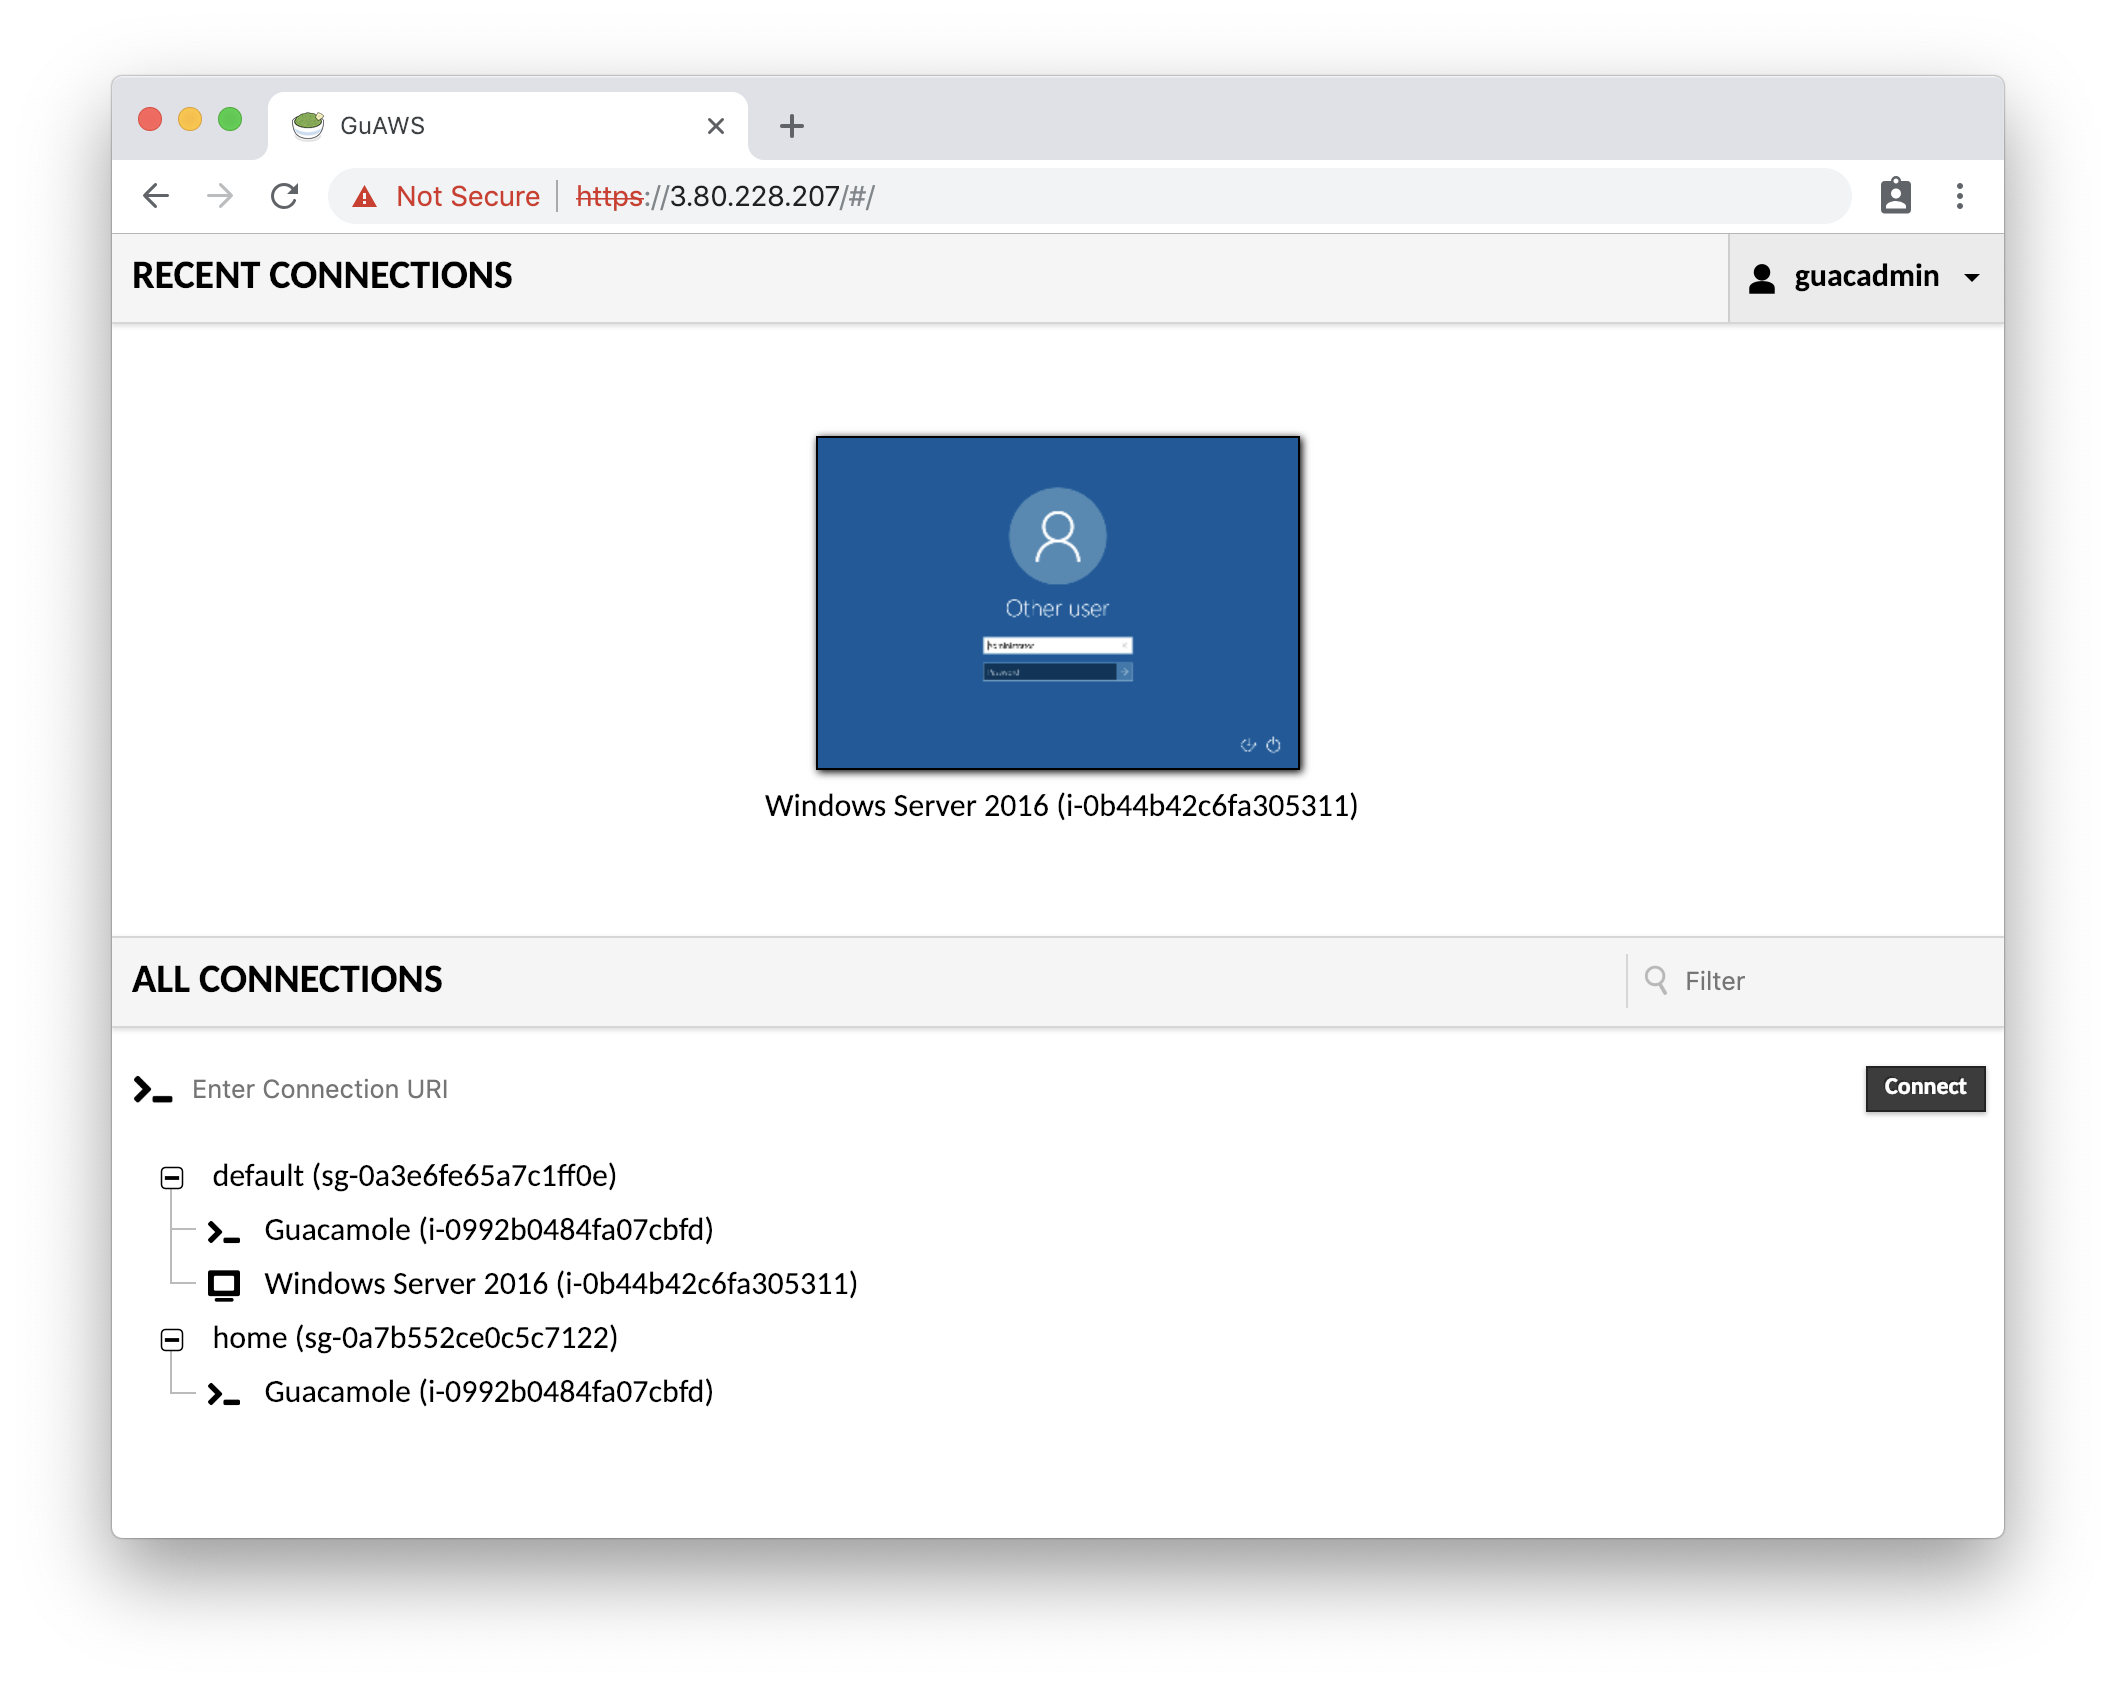Open the guacadmin user menu
This screenshot has width=2116, height=1686.
pyautogui.click(x=1866, y=277)
